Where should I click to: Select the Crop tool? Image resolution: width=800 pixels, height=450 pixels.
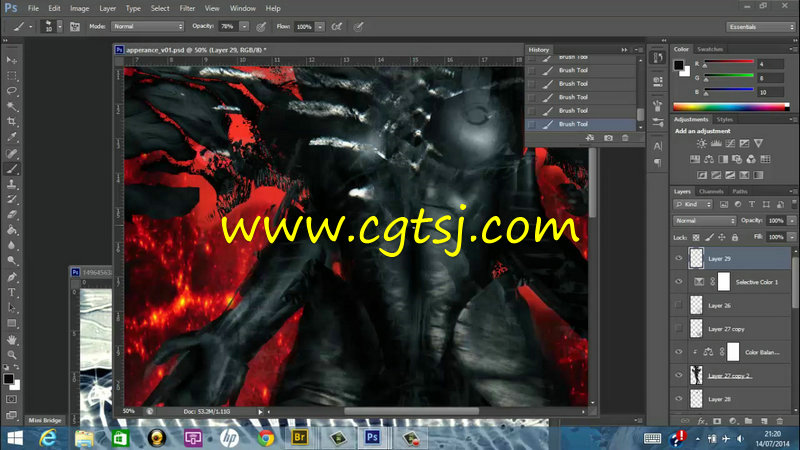click(12, 121)
